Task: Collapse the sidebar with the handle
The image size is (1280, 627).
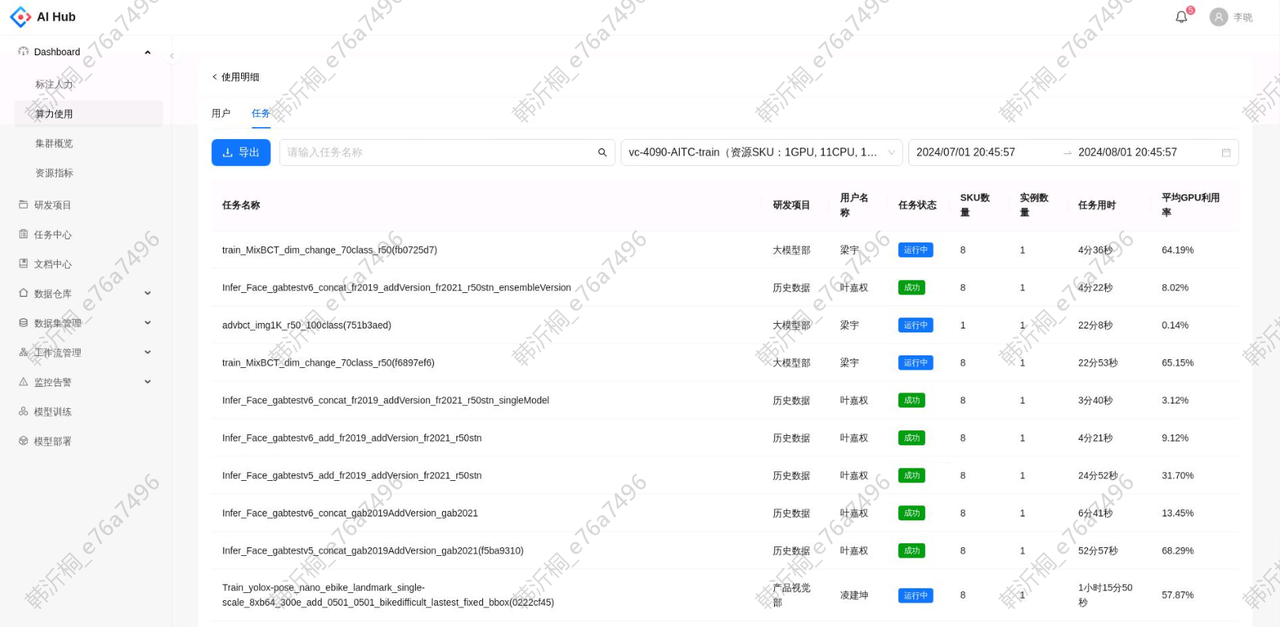Action: coord(171,56)
